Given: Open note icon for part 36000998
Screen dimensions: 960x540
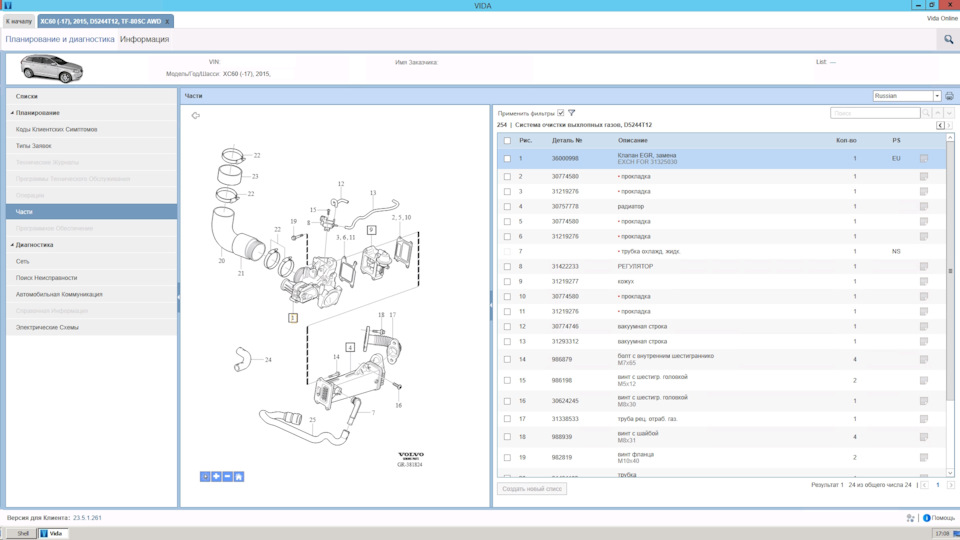Looking at the screenshot, I should click(923, 159).
